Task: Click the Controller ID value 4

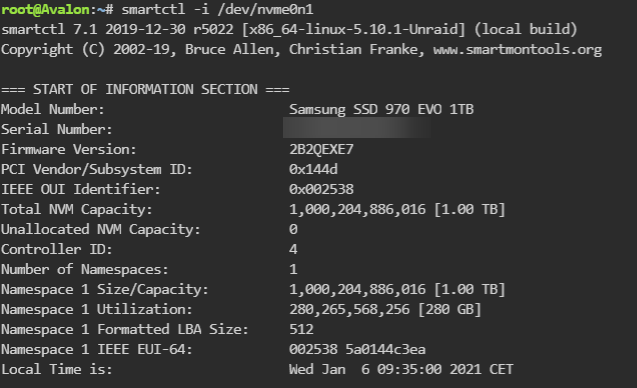Action: (x=293, y=249)
